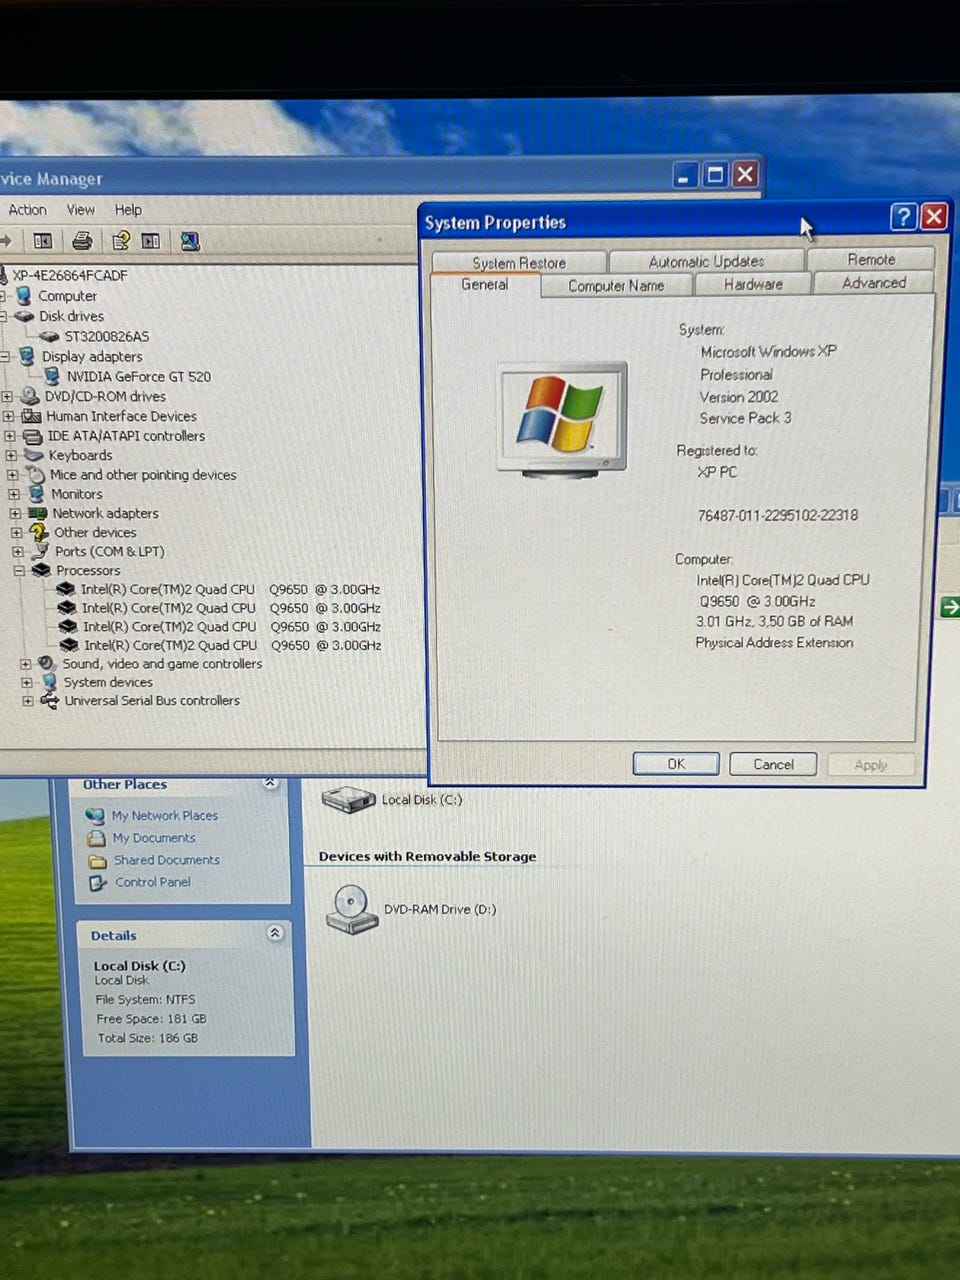960x1280 pixels.
Task: Open the Action menu in Device Manager
Action: pos(27,210)
